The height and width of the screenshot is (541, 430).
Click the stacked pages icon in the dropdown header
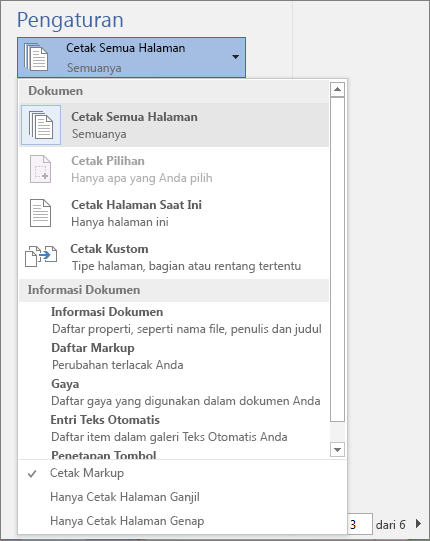click(36, 57)
